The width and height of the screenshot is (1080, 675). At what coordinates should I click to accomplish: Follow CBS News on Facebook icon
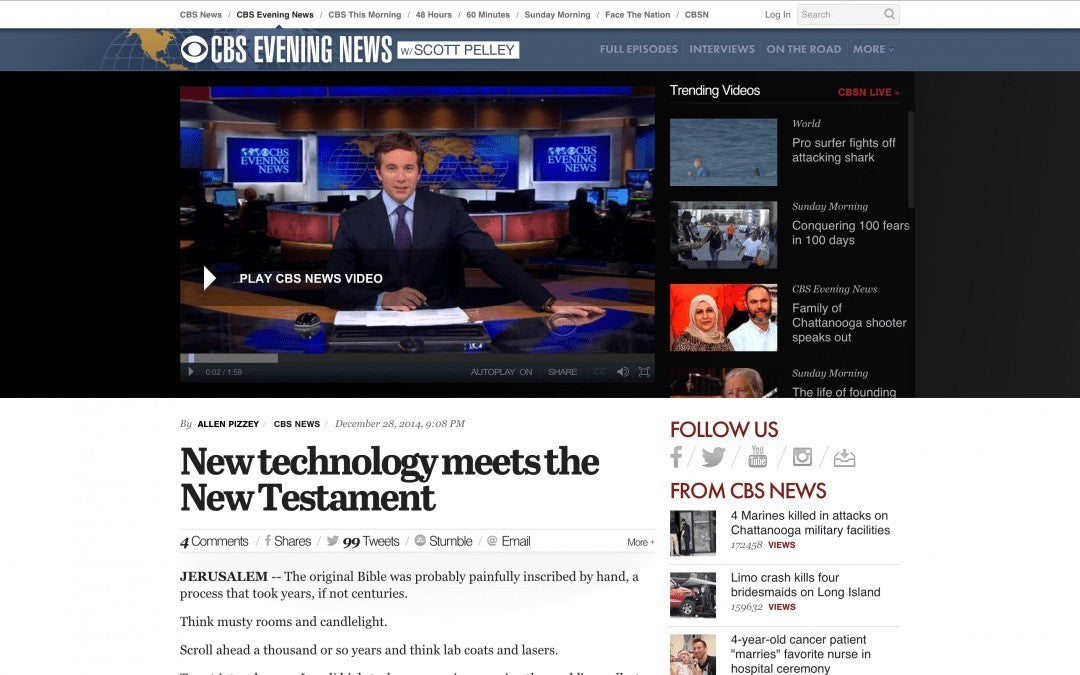[677, 457]
